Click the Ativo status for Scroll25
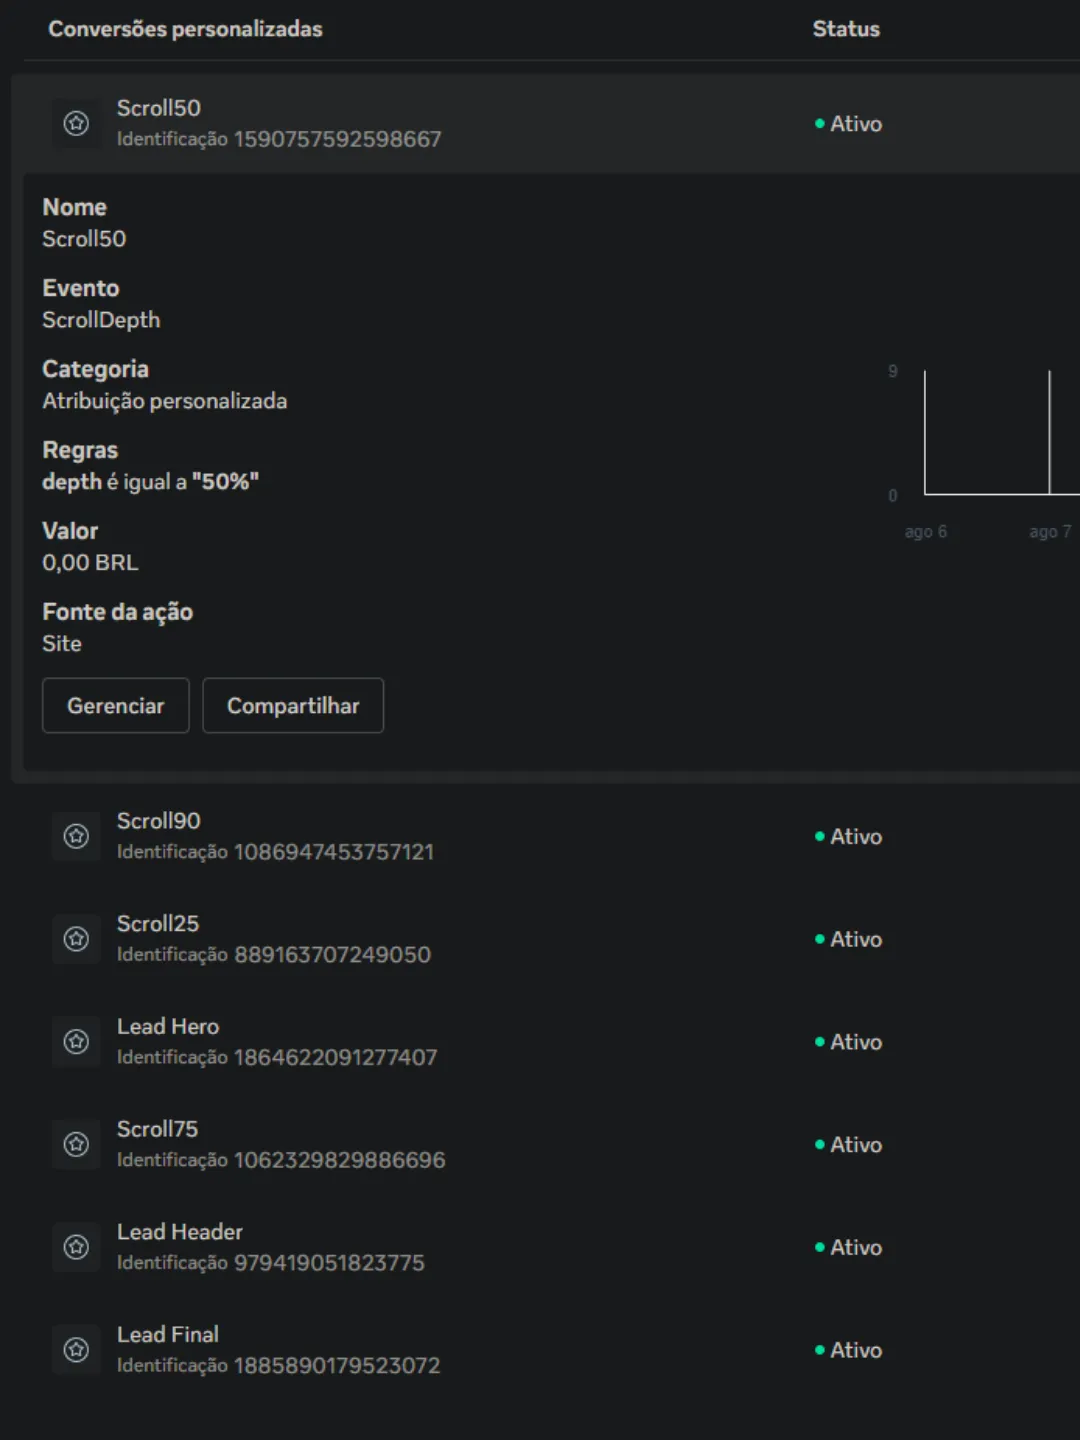The width and height of the screenshot is (1080, 1440). pos(848,940)
